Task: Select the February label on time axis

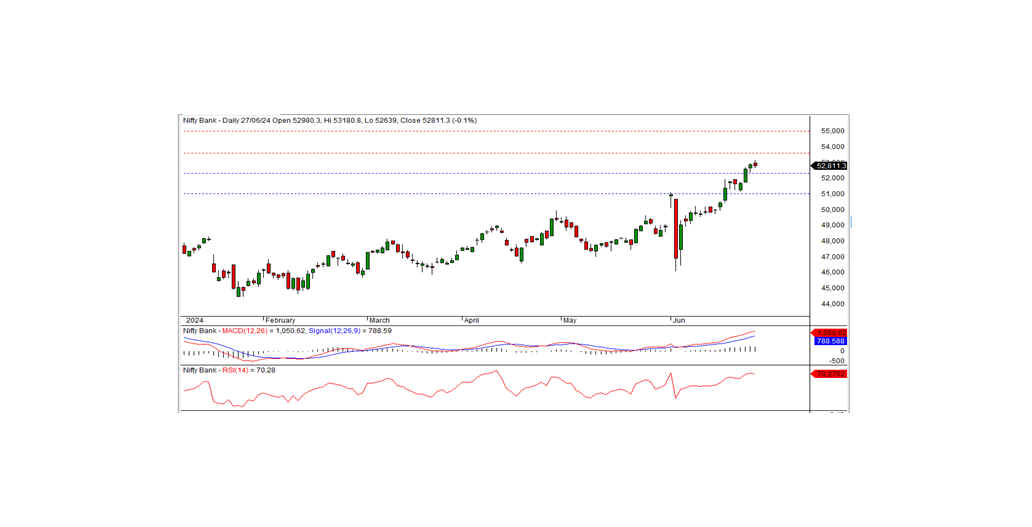Action: (x=280, y=320)
